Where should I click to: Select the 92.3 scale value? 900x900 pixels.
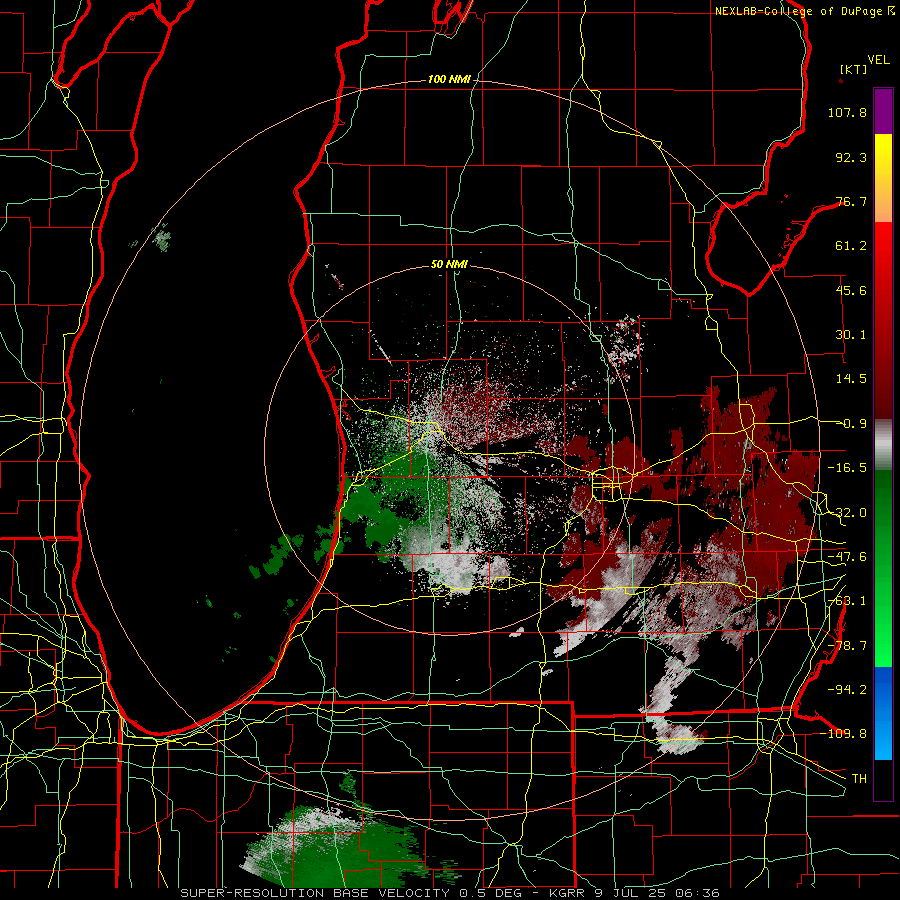(851, 157)
